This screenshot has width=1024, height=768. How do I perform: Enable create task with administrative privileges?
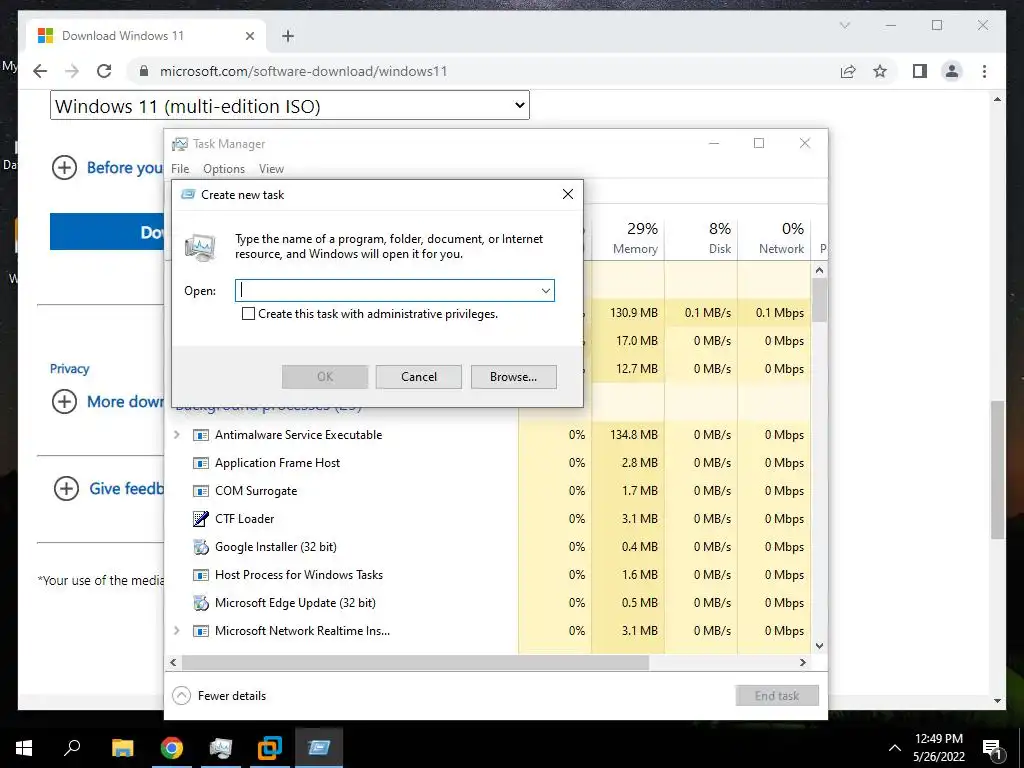(248, 314)
